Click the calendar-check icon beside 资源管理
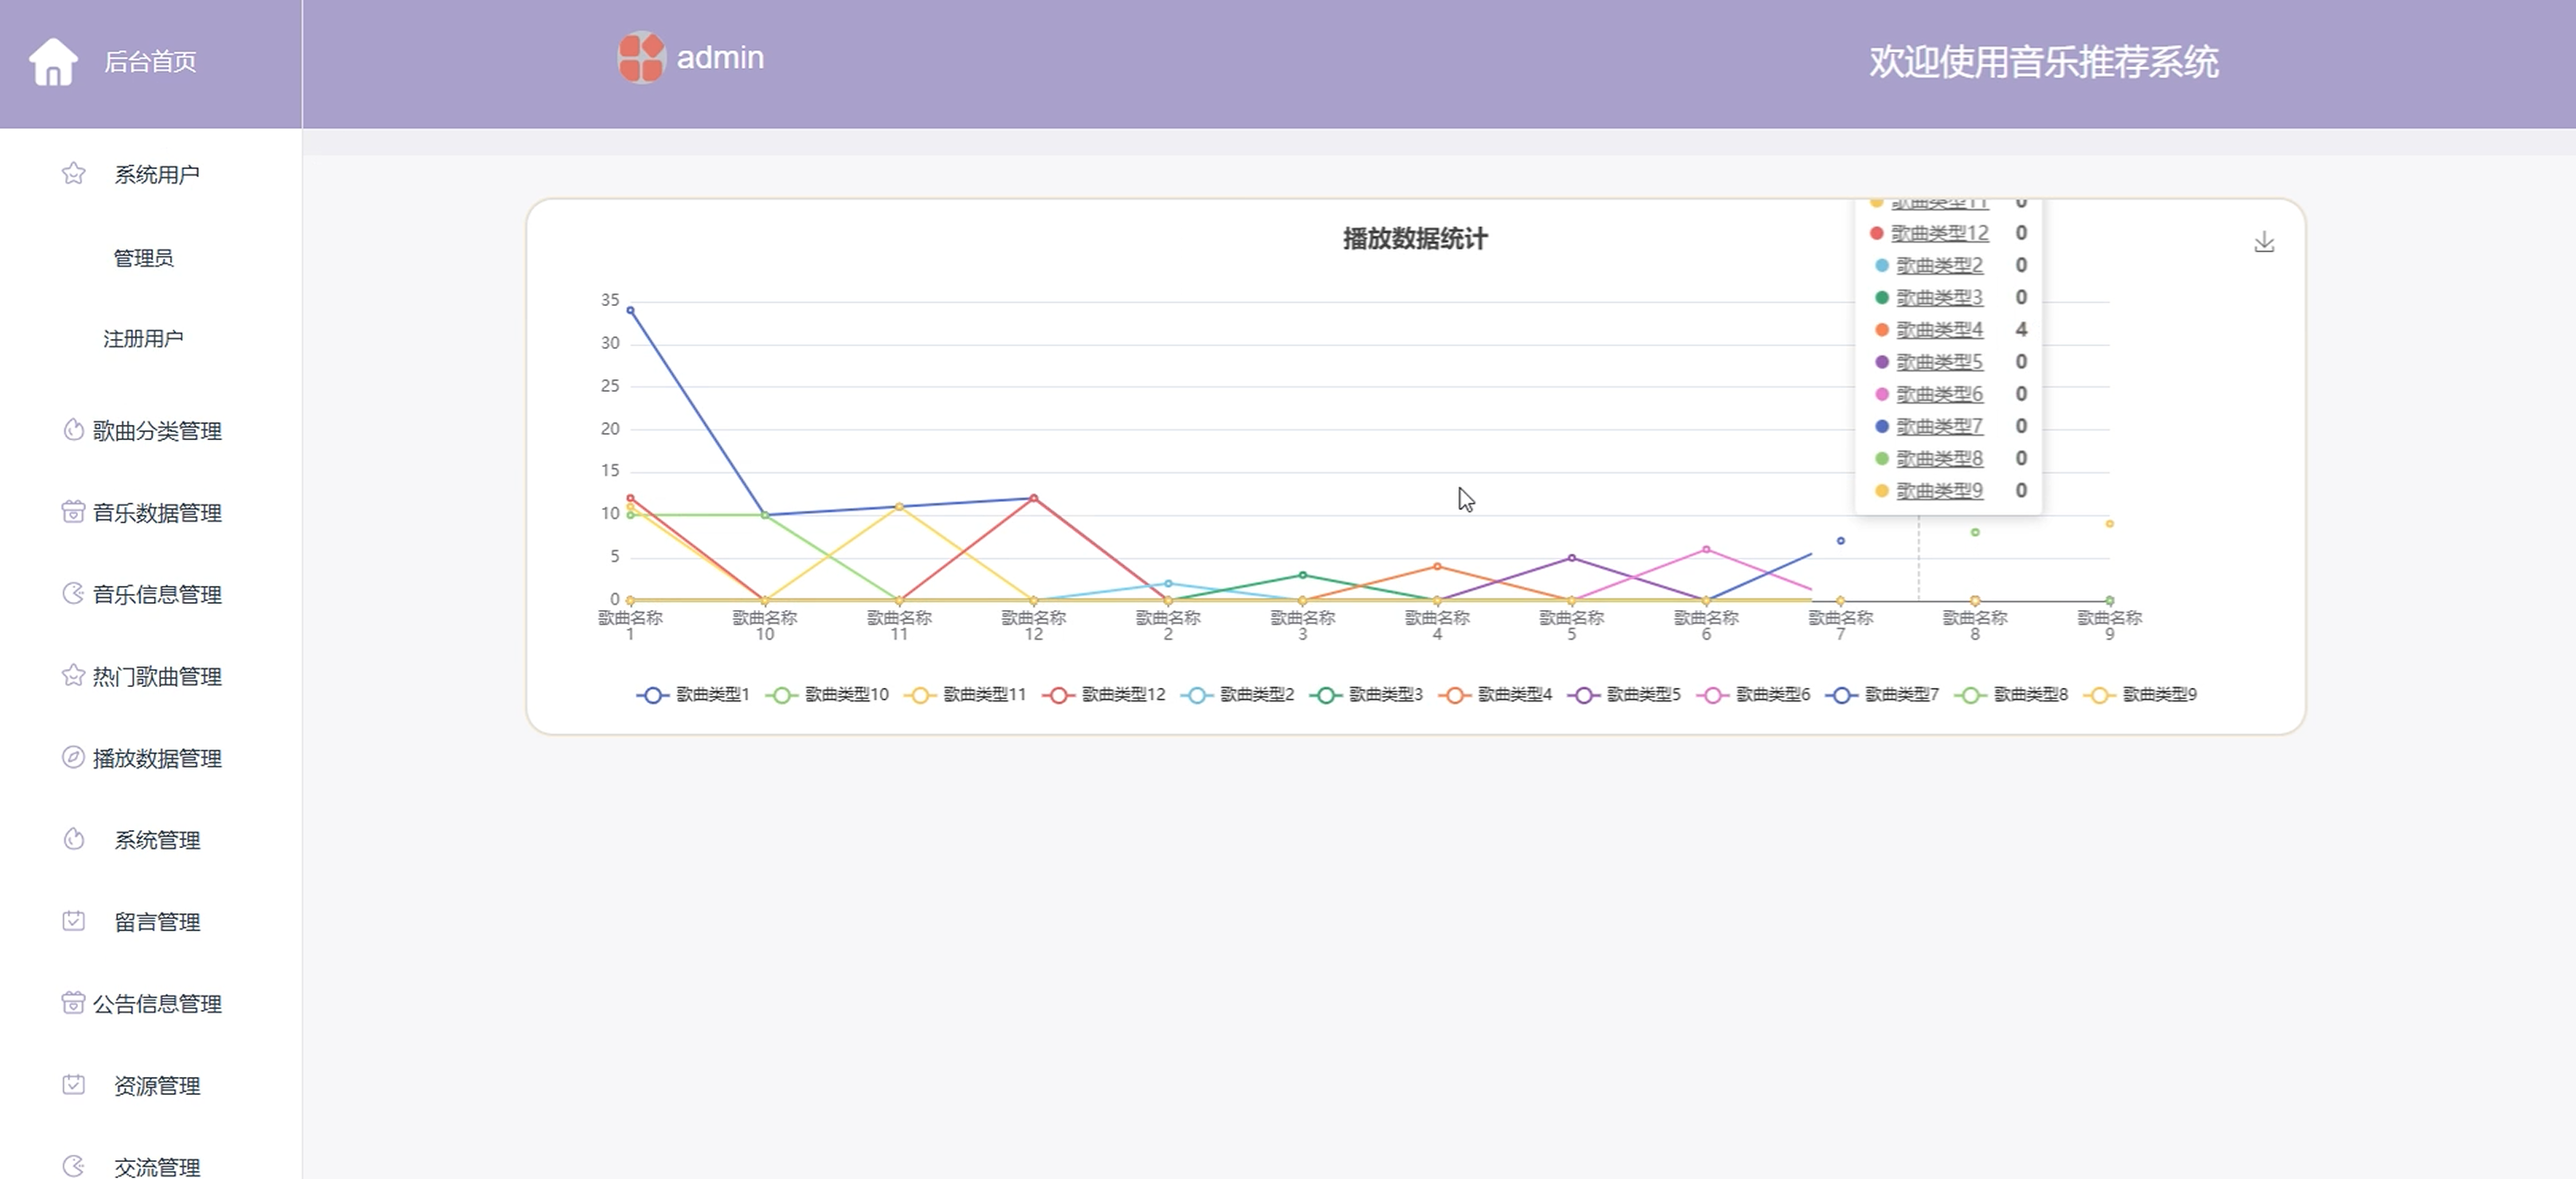The width and height of the screenshot is (2576, 1179). pos(73,1085)
